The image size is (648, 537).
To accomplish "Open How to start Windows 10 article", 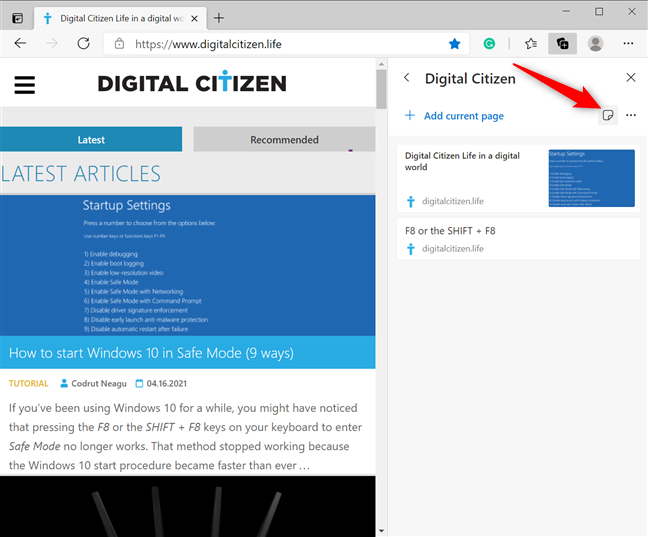I will coord(151,353).
